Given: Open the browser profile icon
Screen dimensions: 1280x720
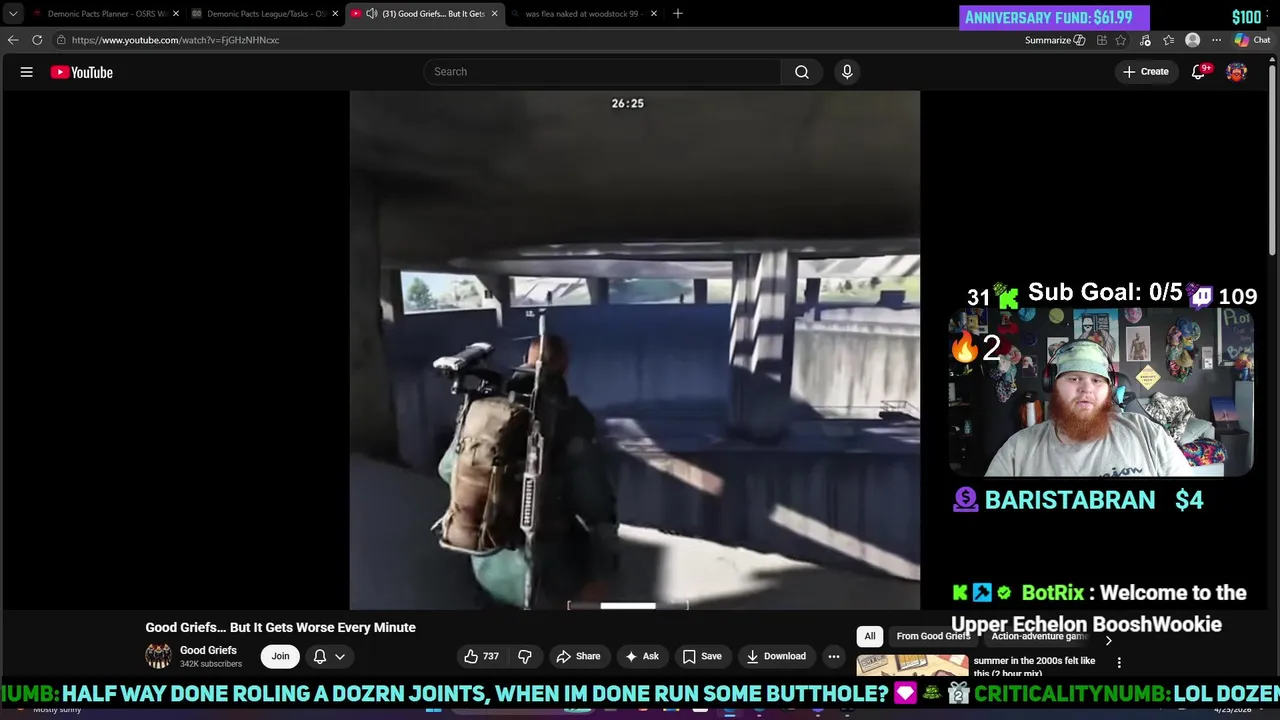Looking at the screenshot, I should click(1192, 40).
